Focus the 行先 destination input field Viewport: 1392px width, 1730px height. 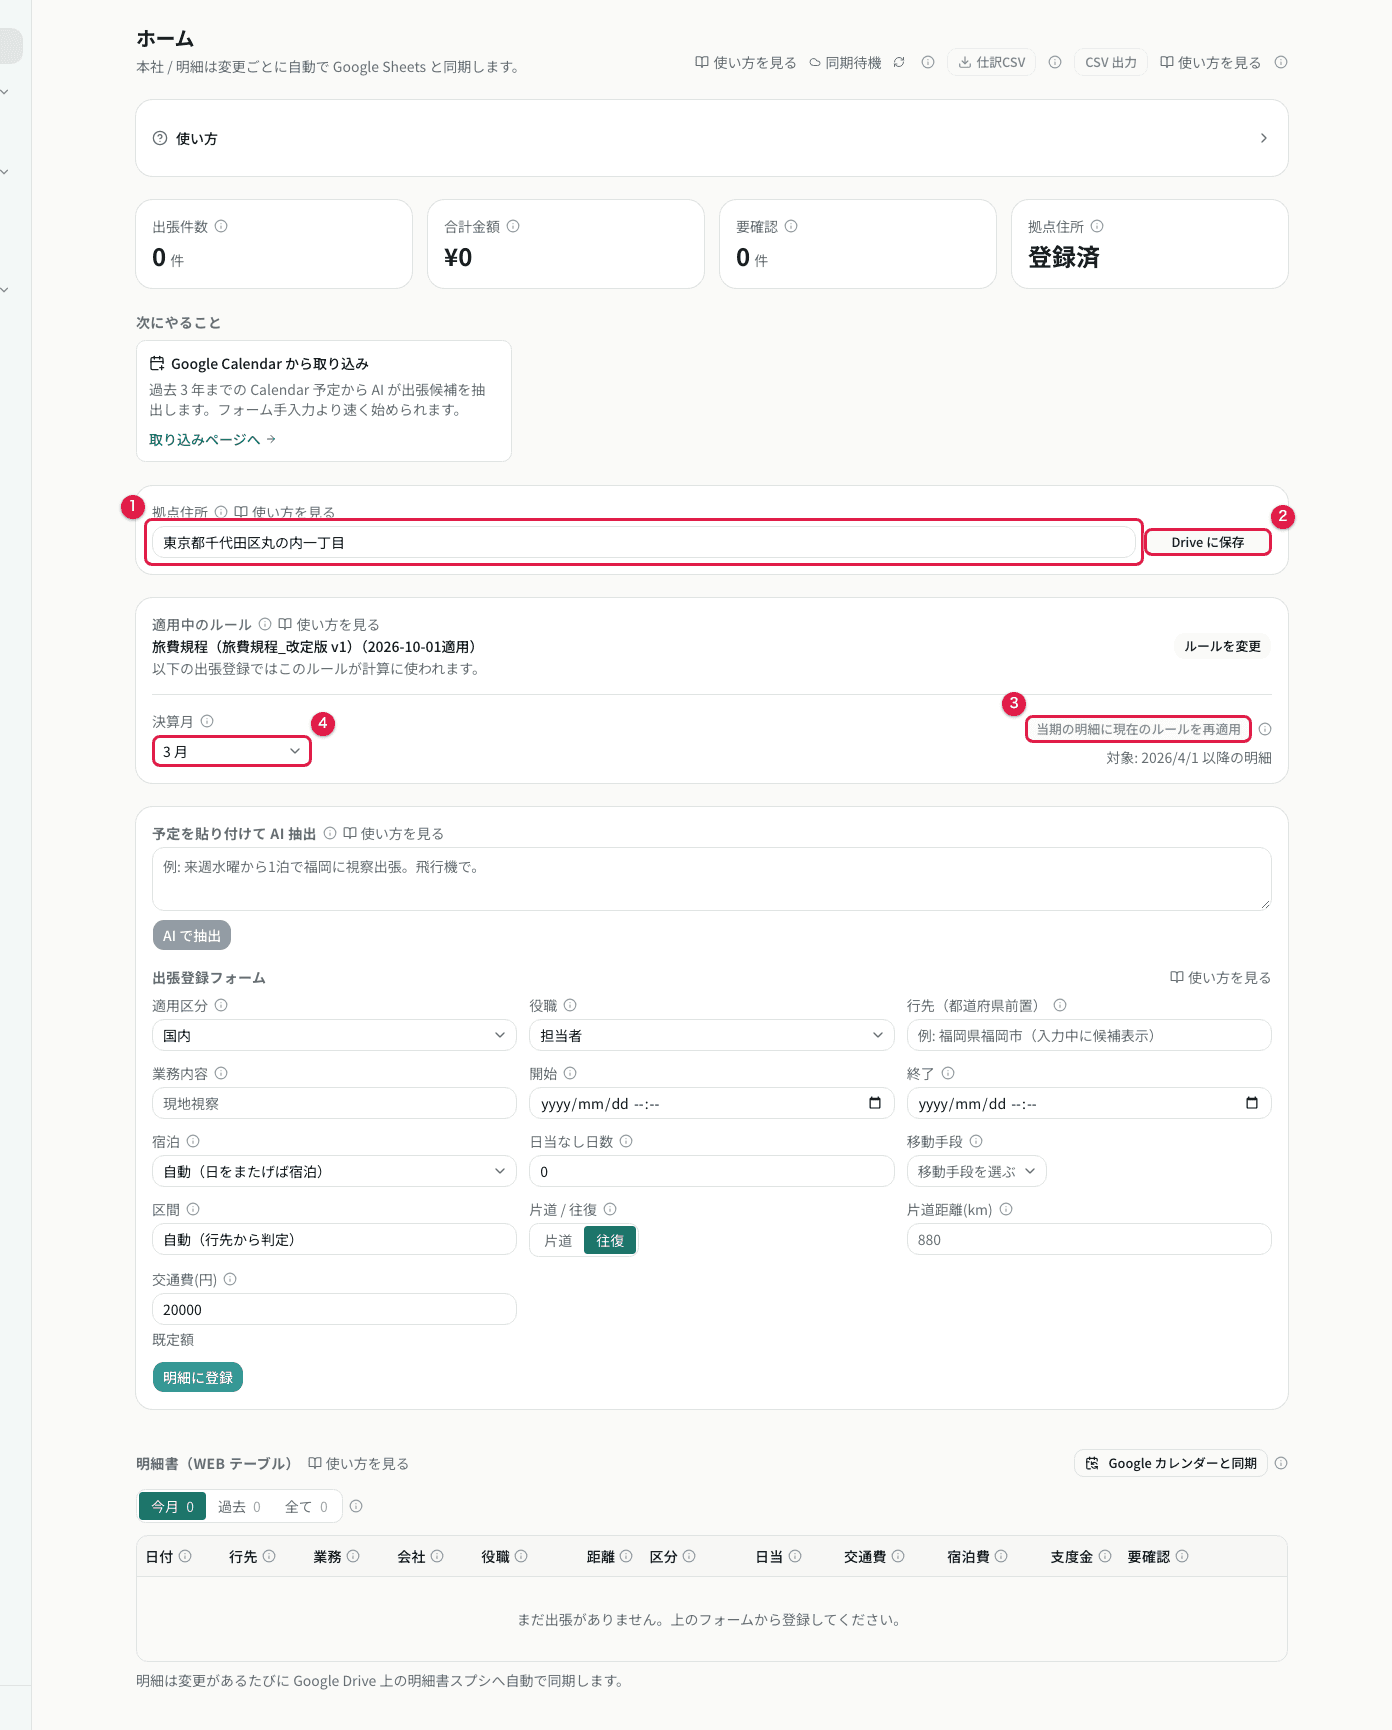pos(1089,1035)
